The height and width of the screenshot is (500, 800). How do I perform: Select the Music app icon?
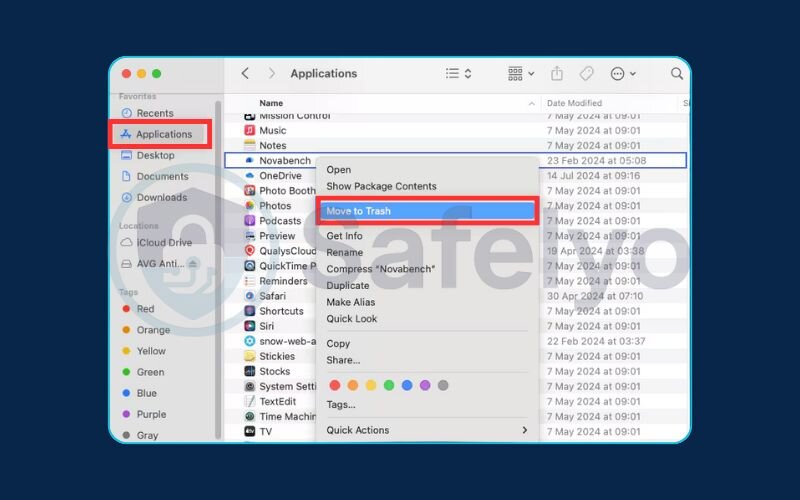[x=249, y=130]
